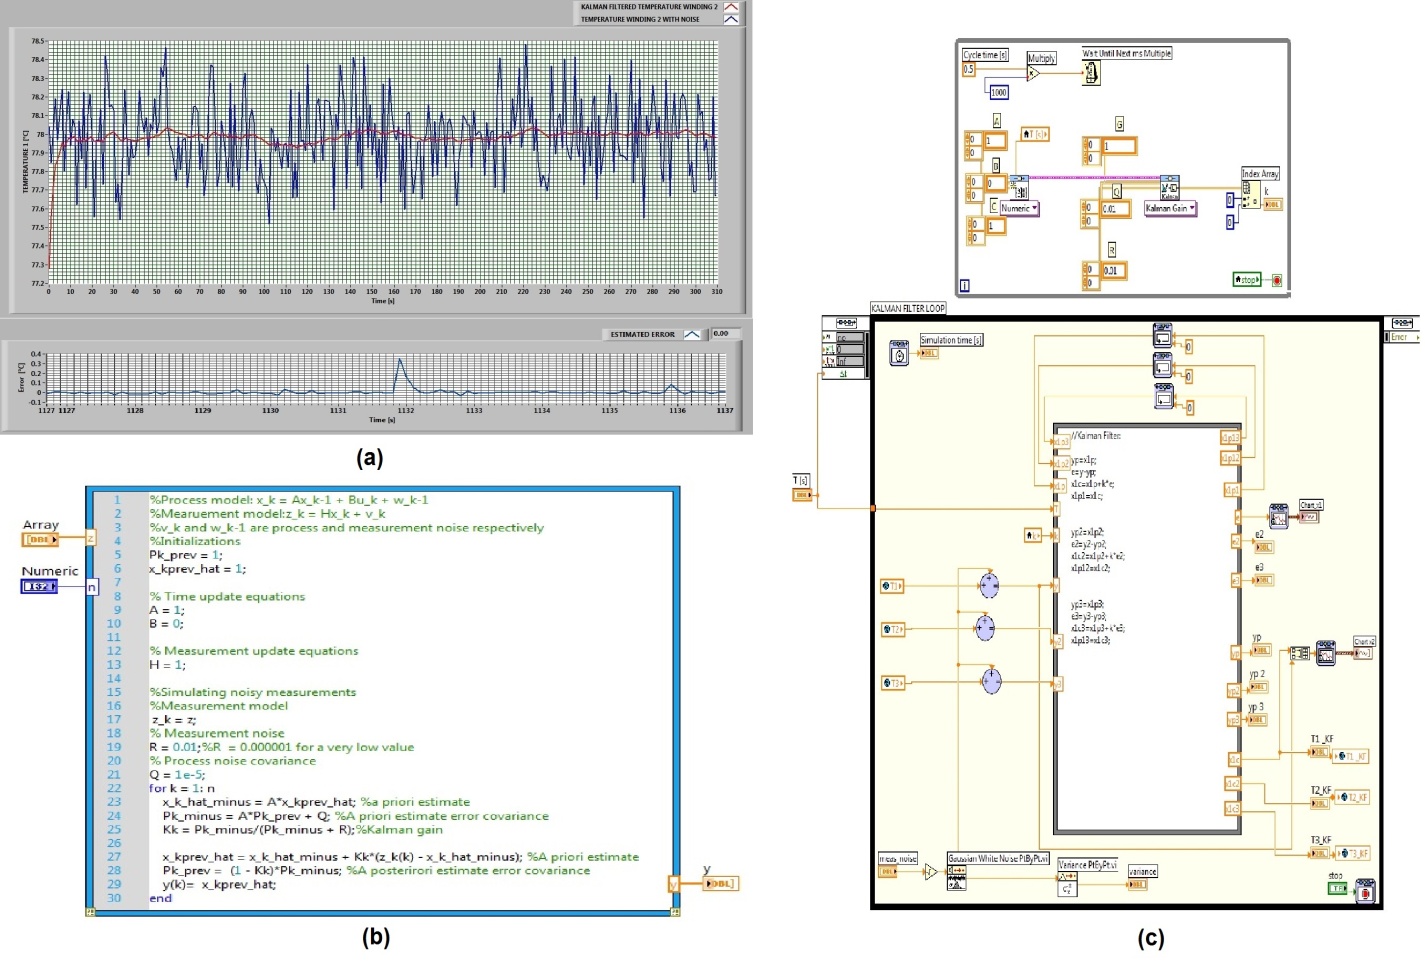This screenshot has height=965, width=1425.
Task: Open the Kalman Gain selector dropdown
Action: point(1171,209)
